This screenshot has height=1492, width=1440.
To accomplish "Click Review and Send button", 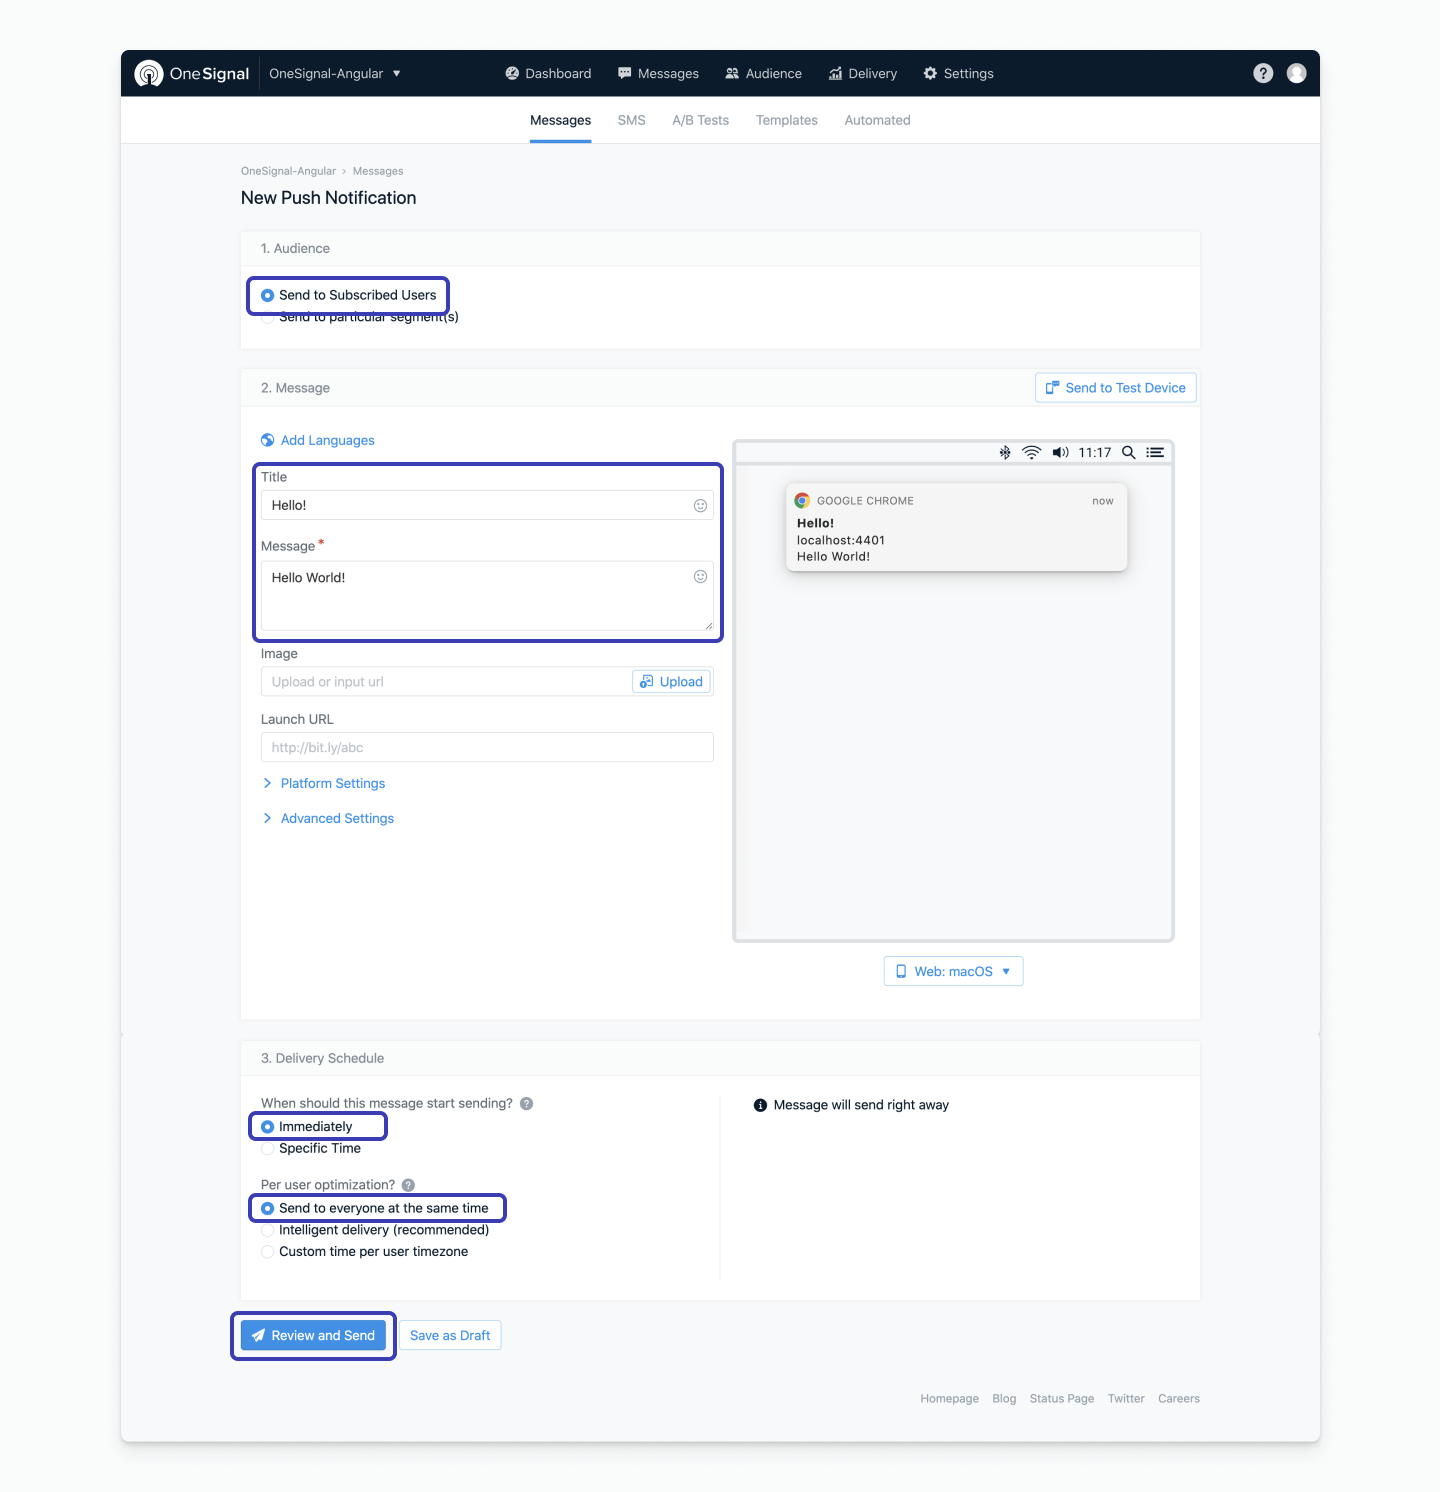I will [313, 1335].
